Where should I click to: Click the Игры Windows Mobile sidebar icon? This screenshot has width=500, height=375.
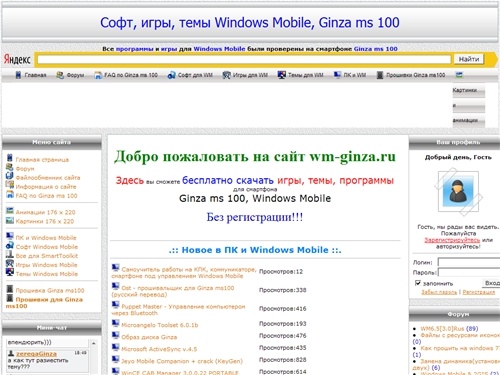(10, 263)
